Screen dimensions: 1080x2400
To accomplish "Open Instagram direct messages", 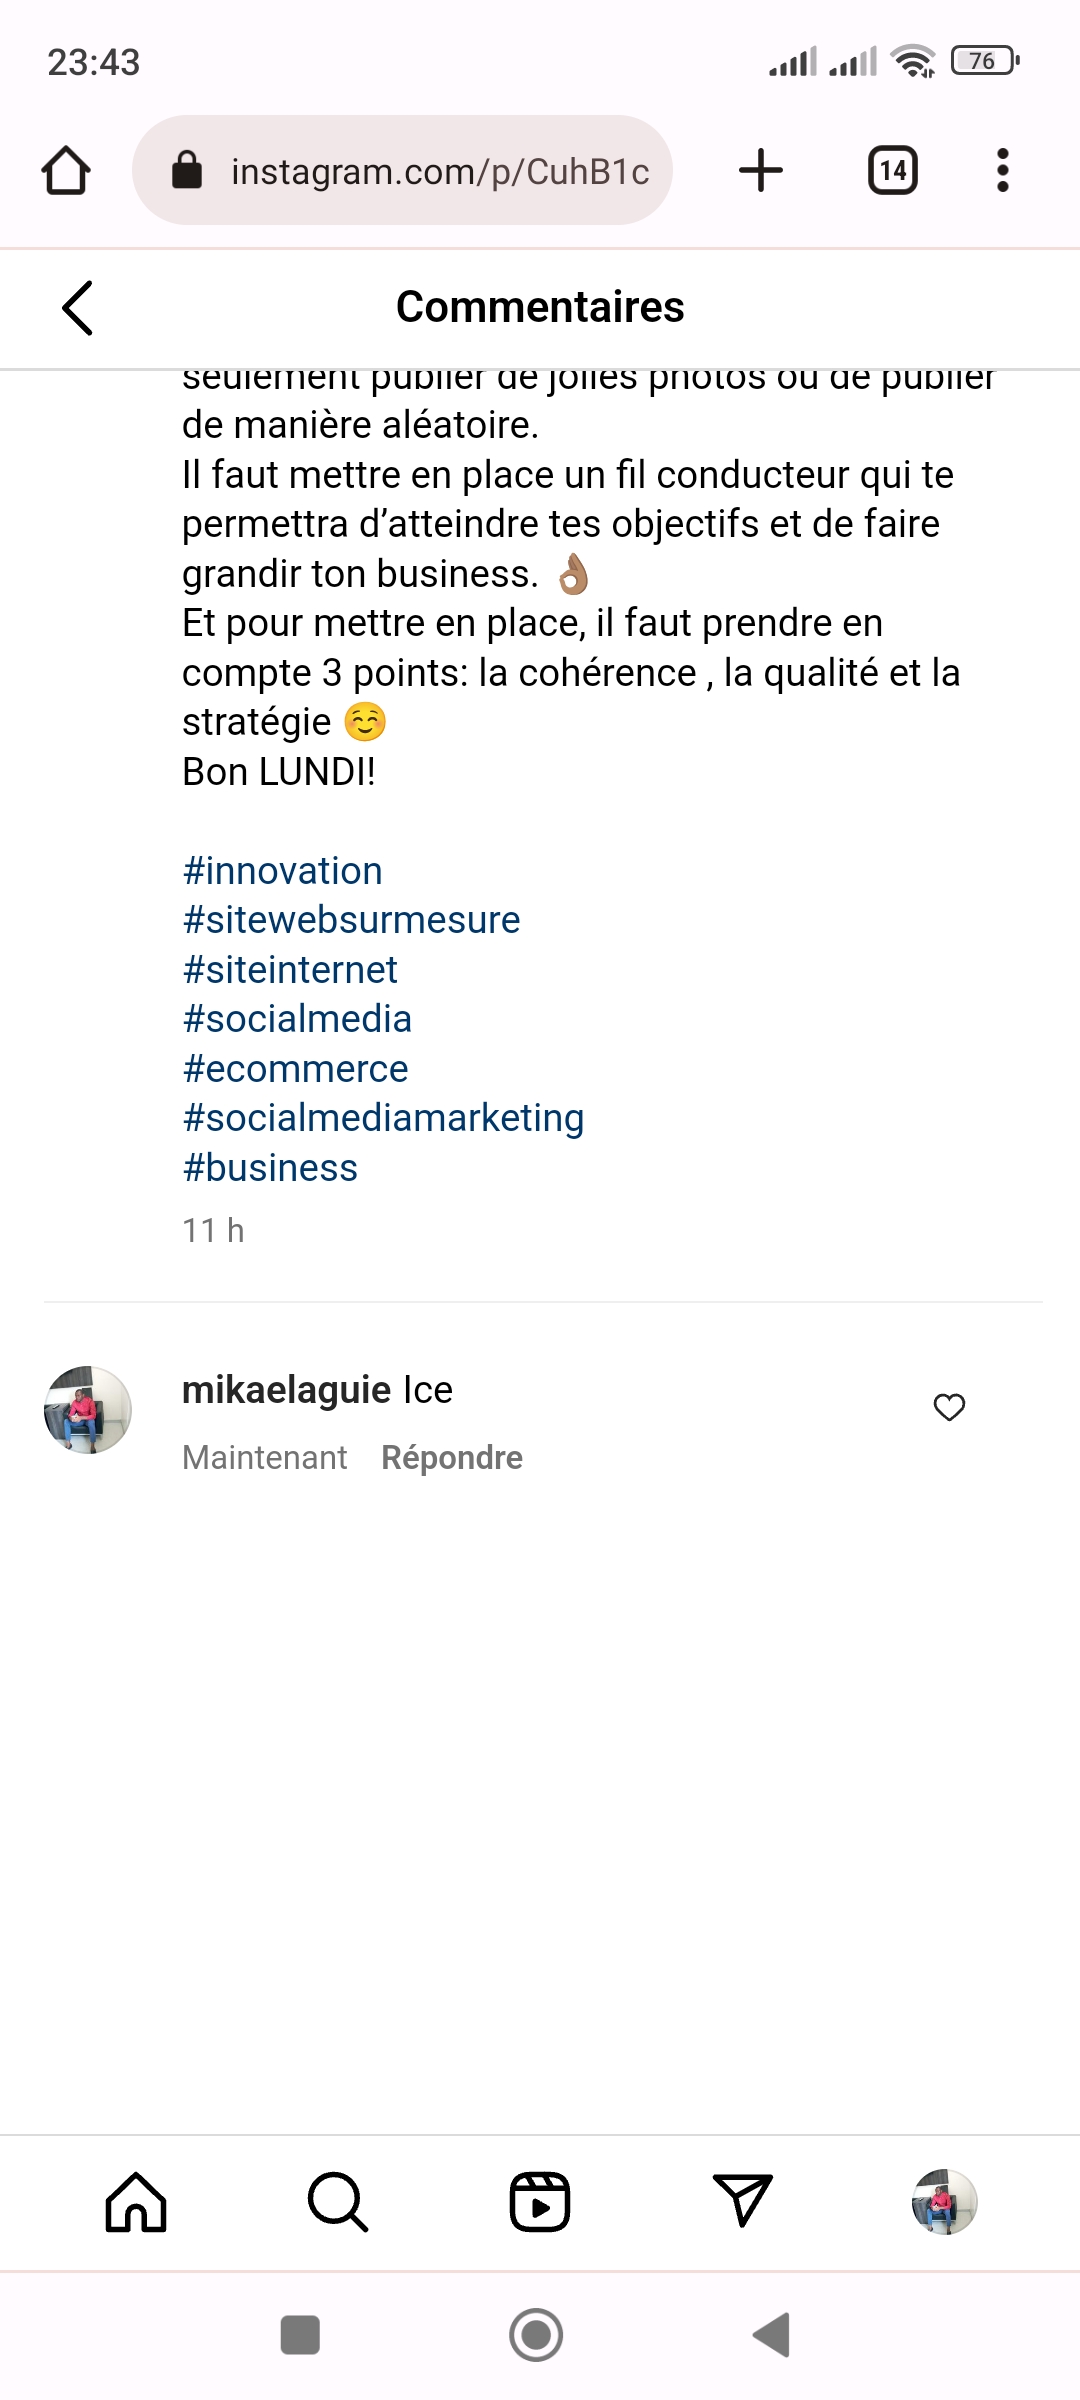I will click(742, 2202).
